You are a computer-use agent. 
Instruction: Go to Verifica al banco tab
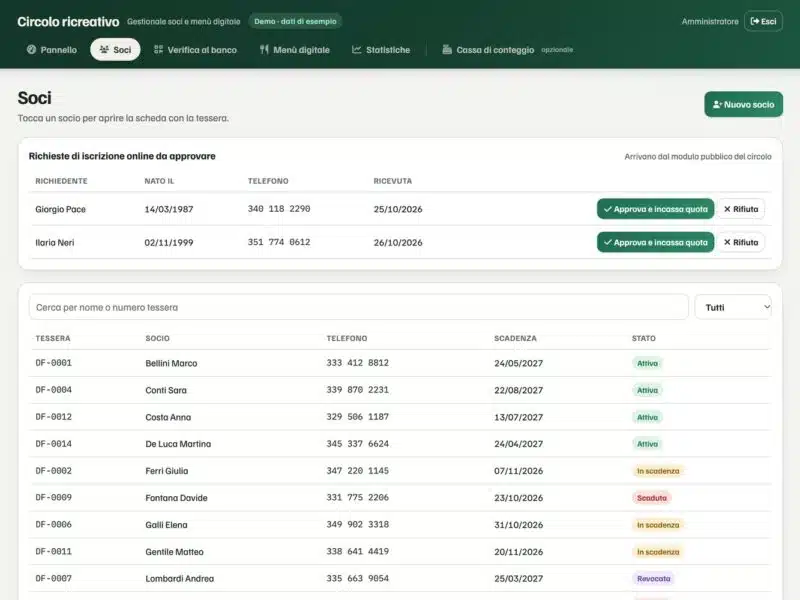195,49
